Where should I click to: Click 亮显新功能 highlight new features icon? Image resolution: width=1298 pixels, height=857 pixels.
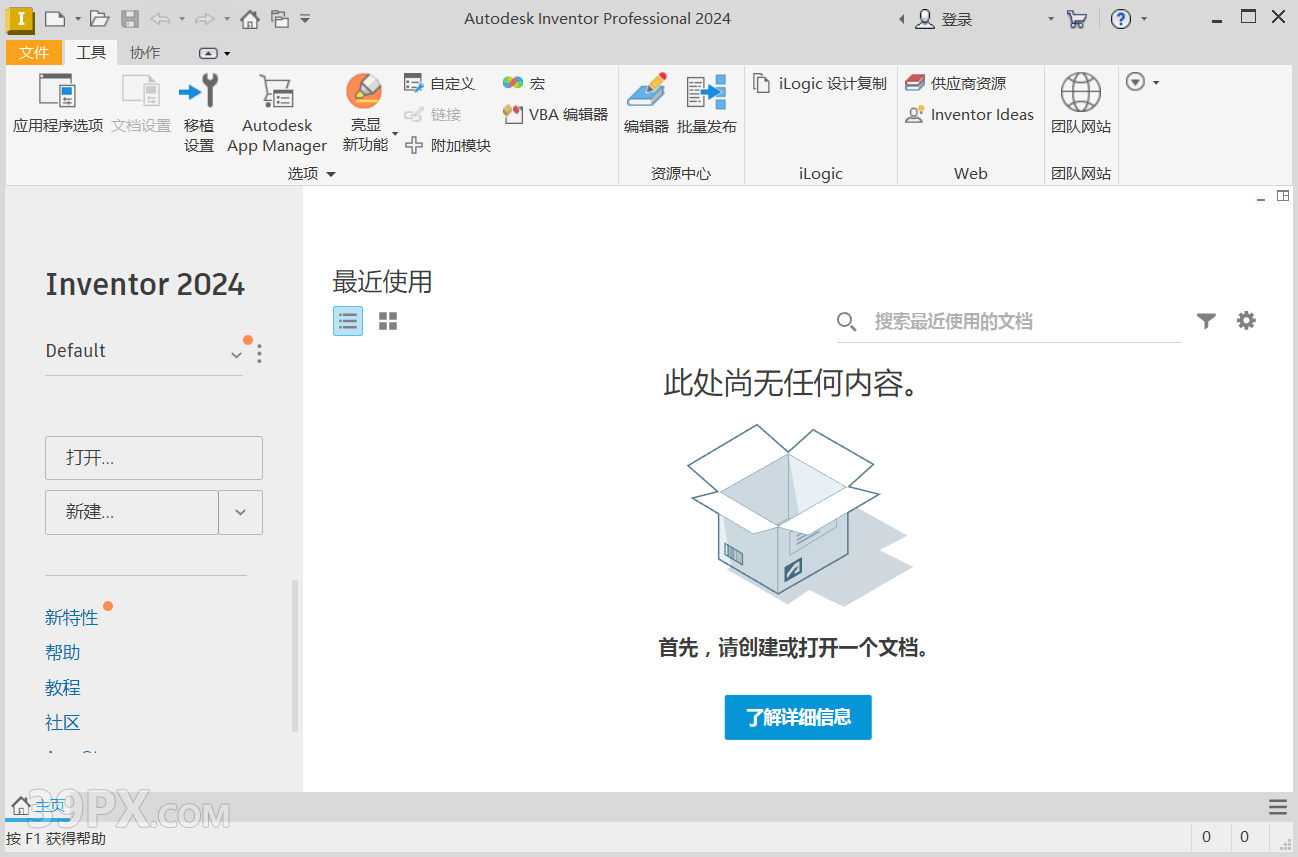(x=365, y=92)
